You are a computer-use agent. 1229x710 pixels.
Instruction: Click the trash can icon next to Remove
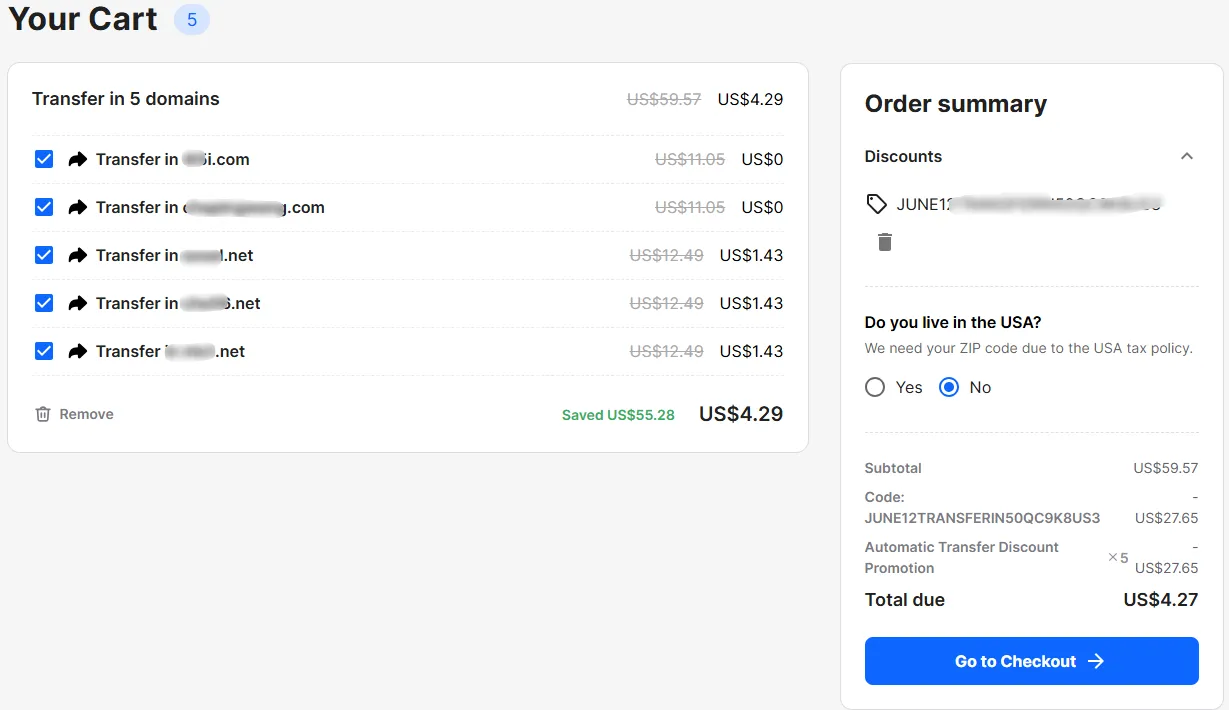tap(43, 414)
